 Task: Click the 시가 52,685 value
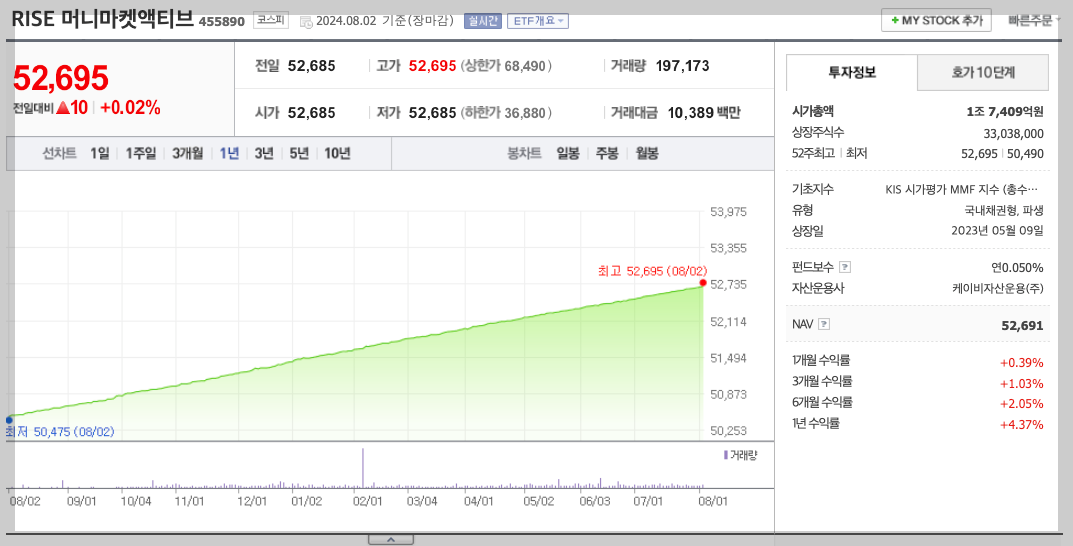(311, 112)
